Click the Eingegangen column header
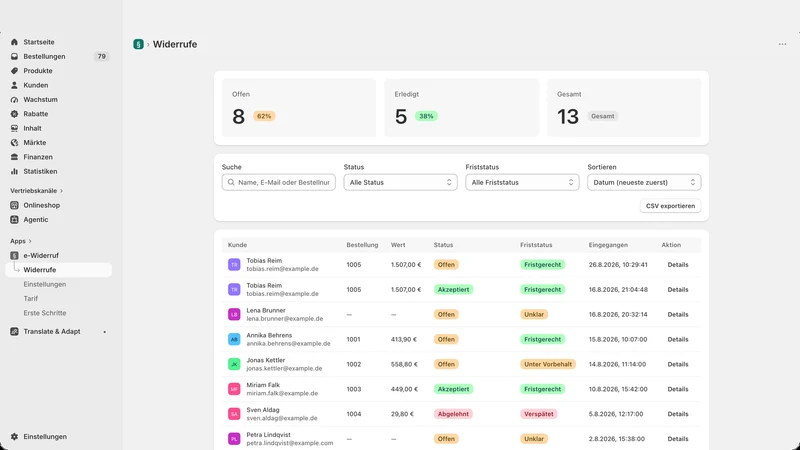The image size is (800, 450). tap(608, 245)
